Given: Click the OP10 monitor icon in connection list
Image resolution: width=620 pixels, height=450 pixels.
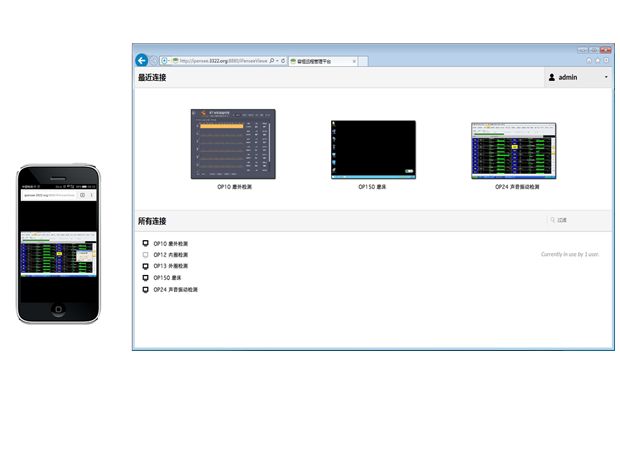Looking at the screenshot, I should (x=145, y=243).
